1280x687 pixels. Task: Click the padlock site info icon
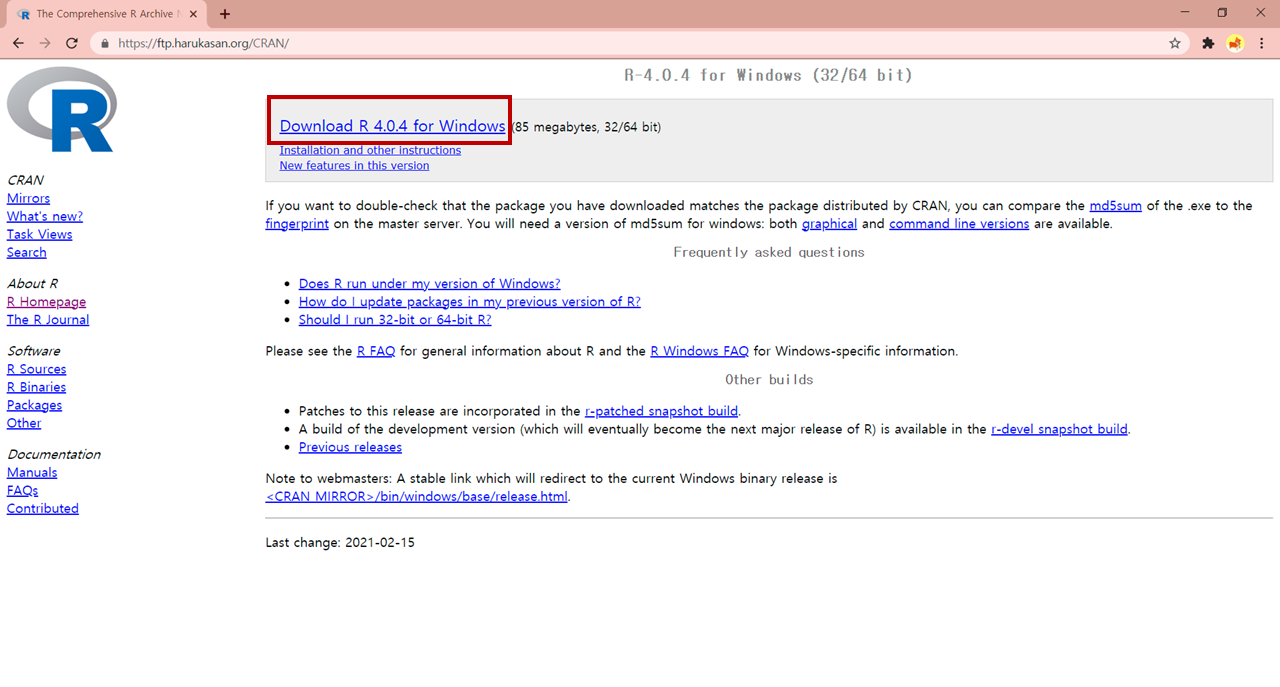(105, 44)
